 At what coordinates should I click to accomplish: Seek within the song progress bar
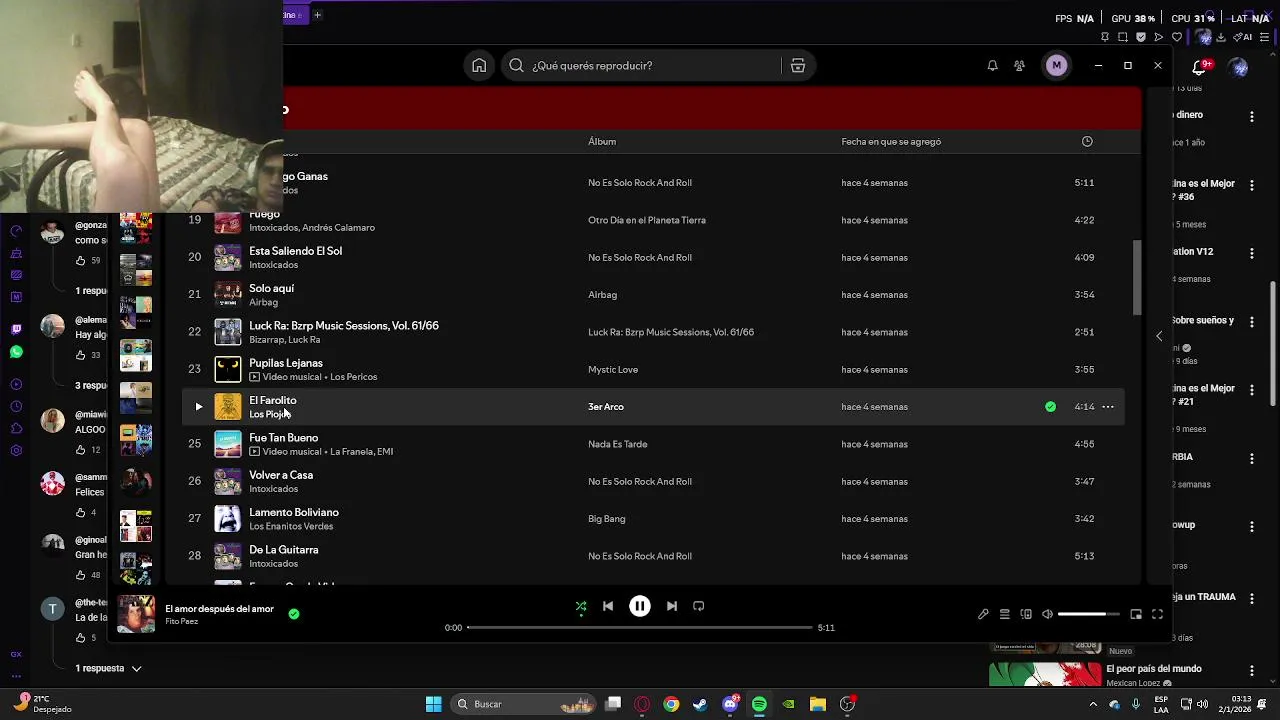pos(640,628)
